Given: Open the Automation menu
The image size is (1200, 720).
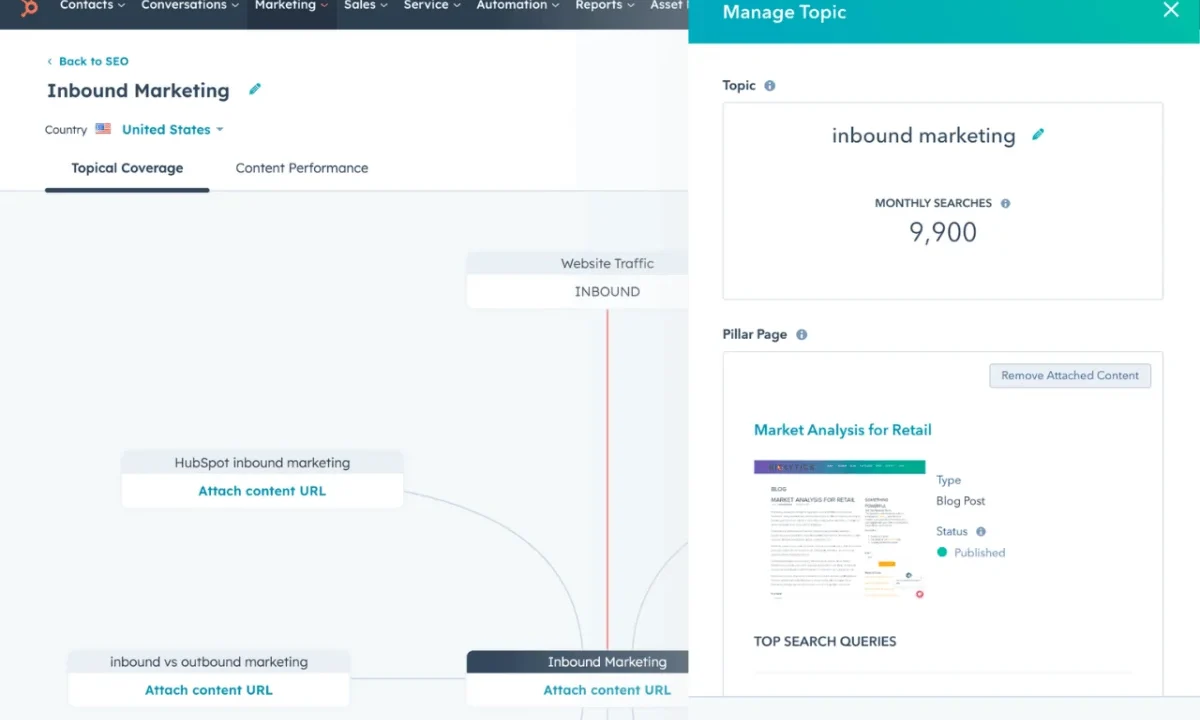Looking at the screenshot, I should (x=518, y=6).
